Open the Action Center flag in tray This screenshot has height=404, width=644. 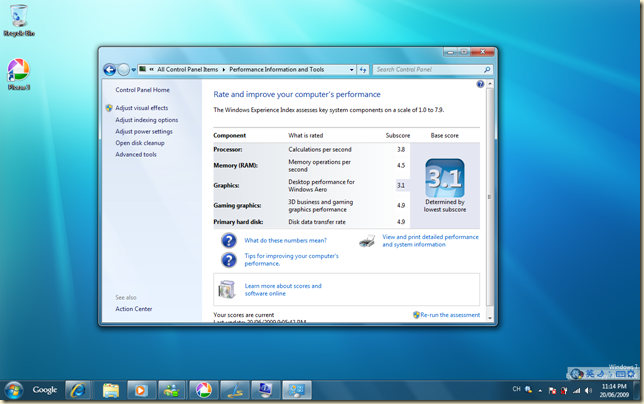pos(552,390)
